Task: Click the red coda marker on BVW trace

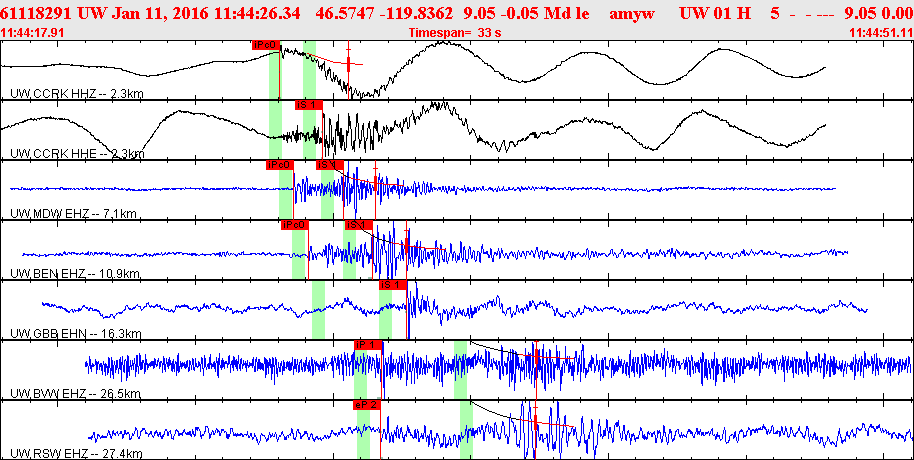Action: [536, 356]
